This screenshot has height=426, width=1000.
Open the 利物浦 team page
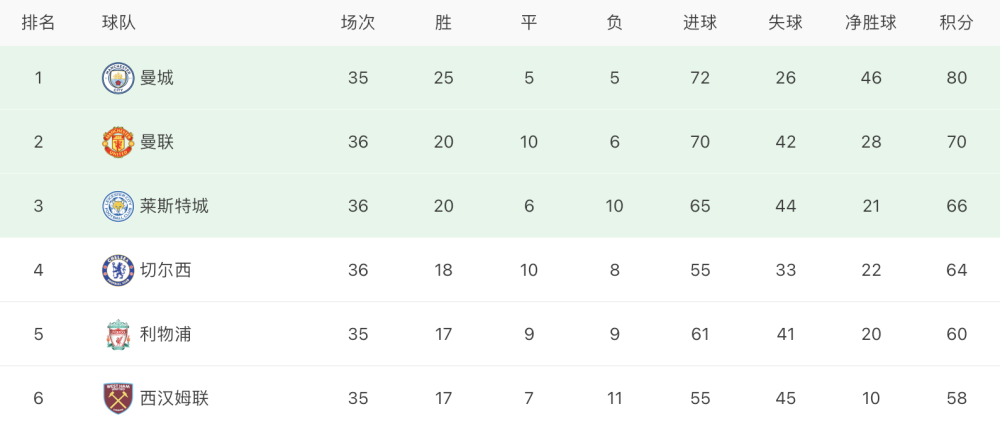(x=166, y=334)
